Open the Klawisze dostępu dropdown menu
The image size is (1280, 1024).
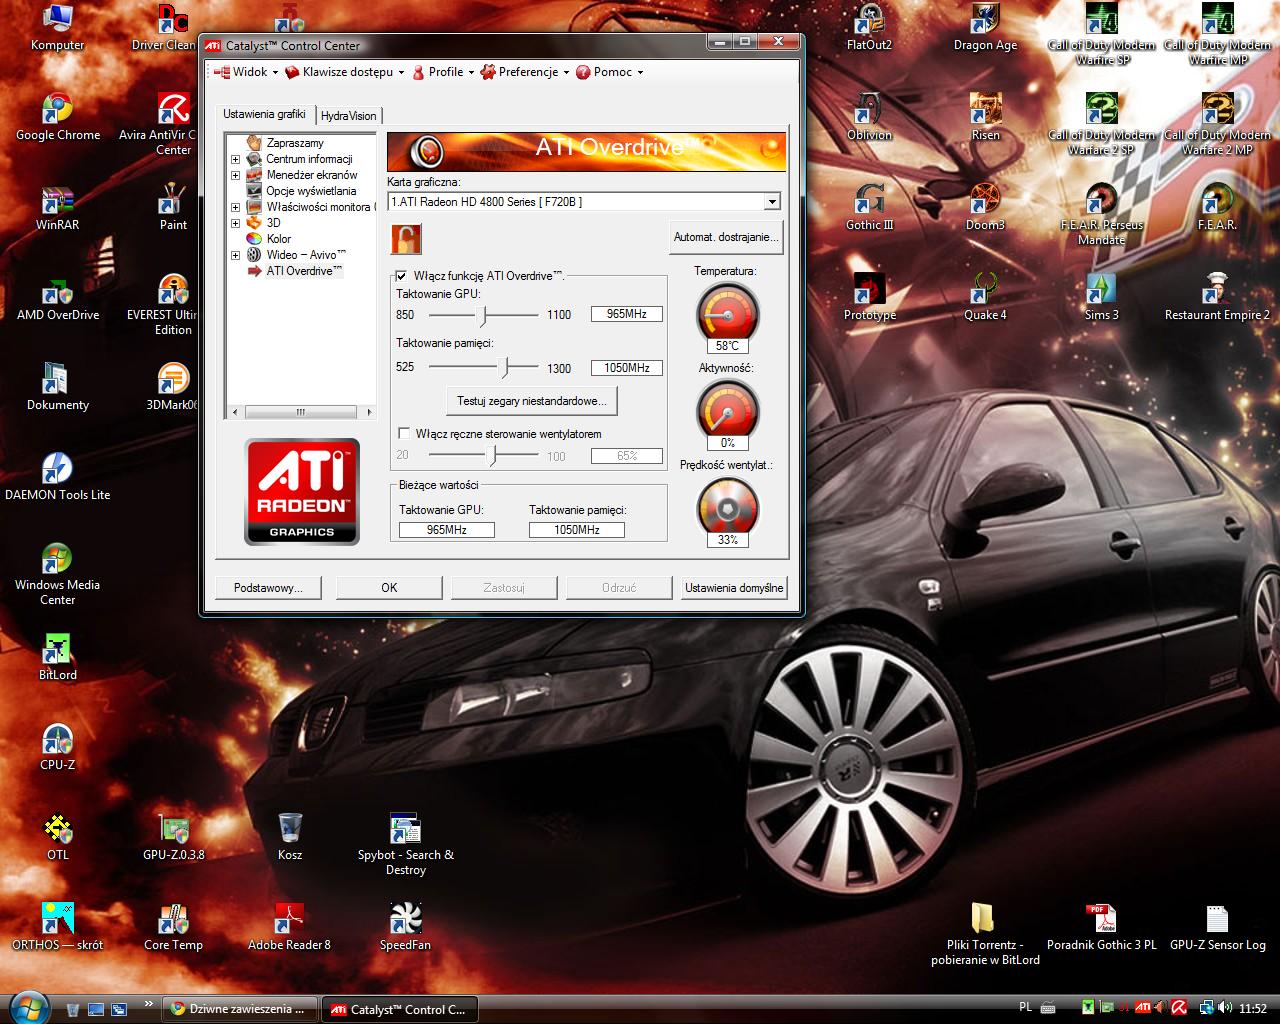pyautogui.click(x=345, y=72)
